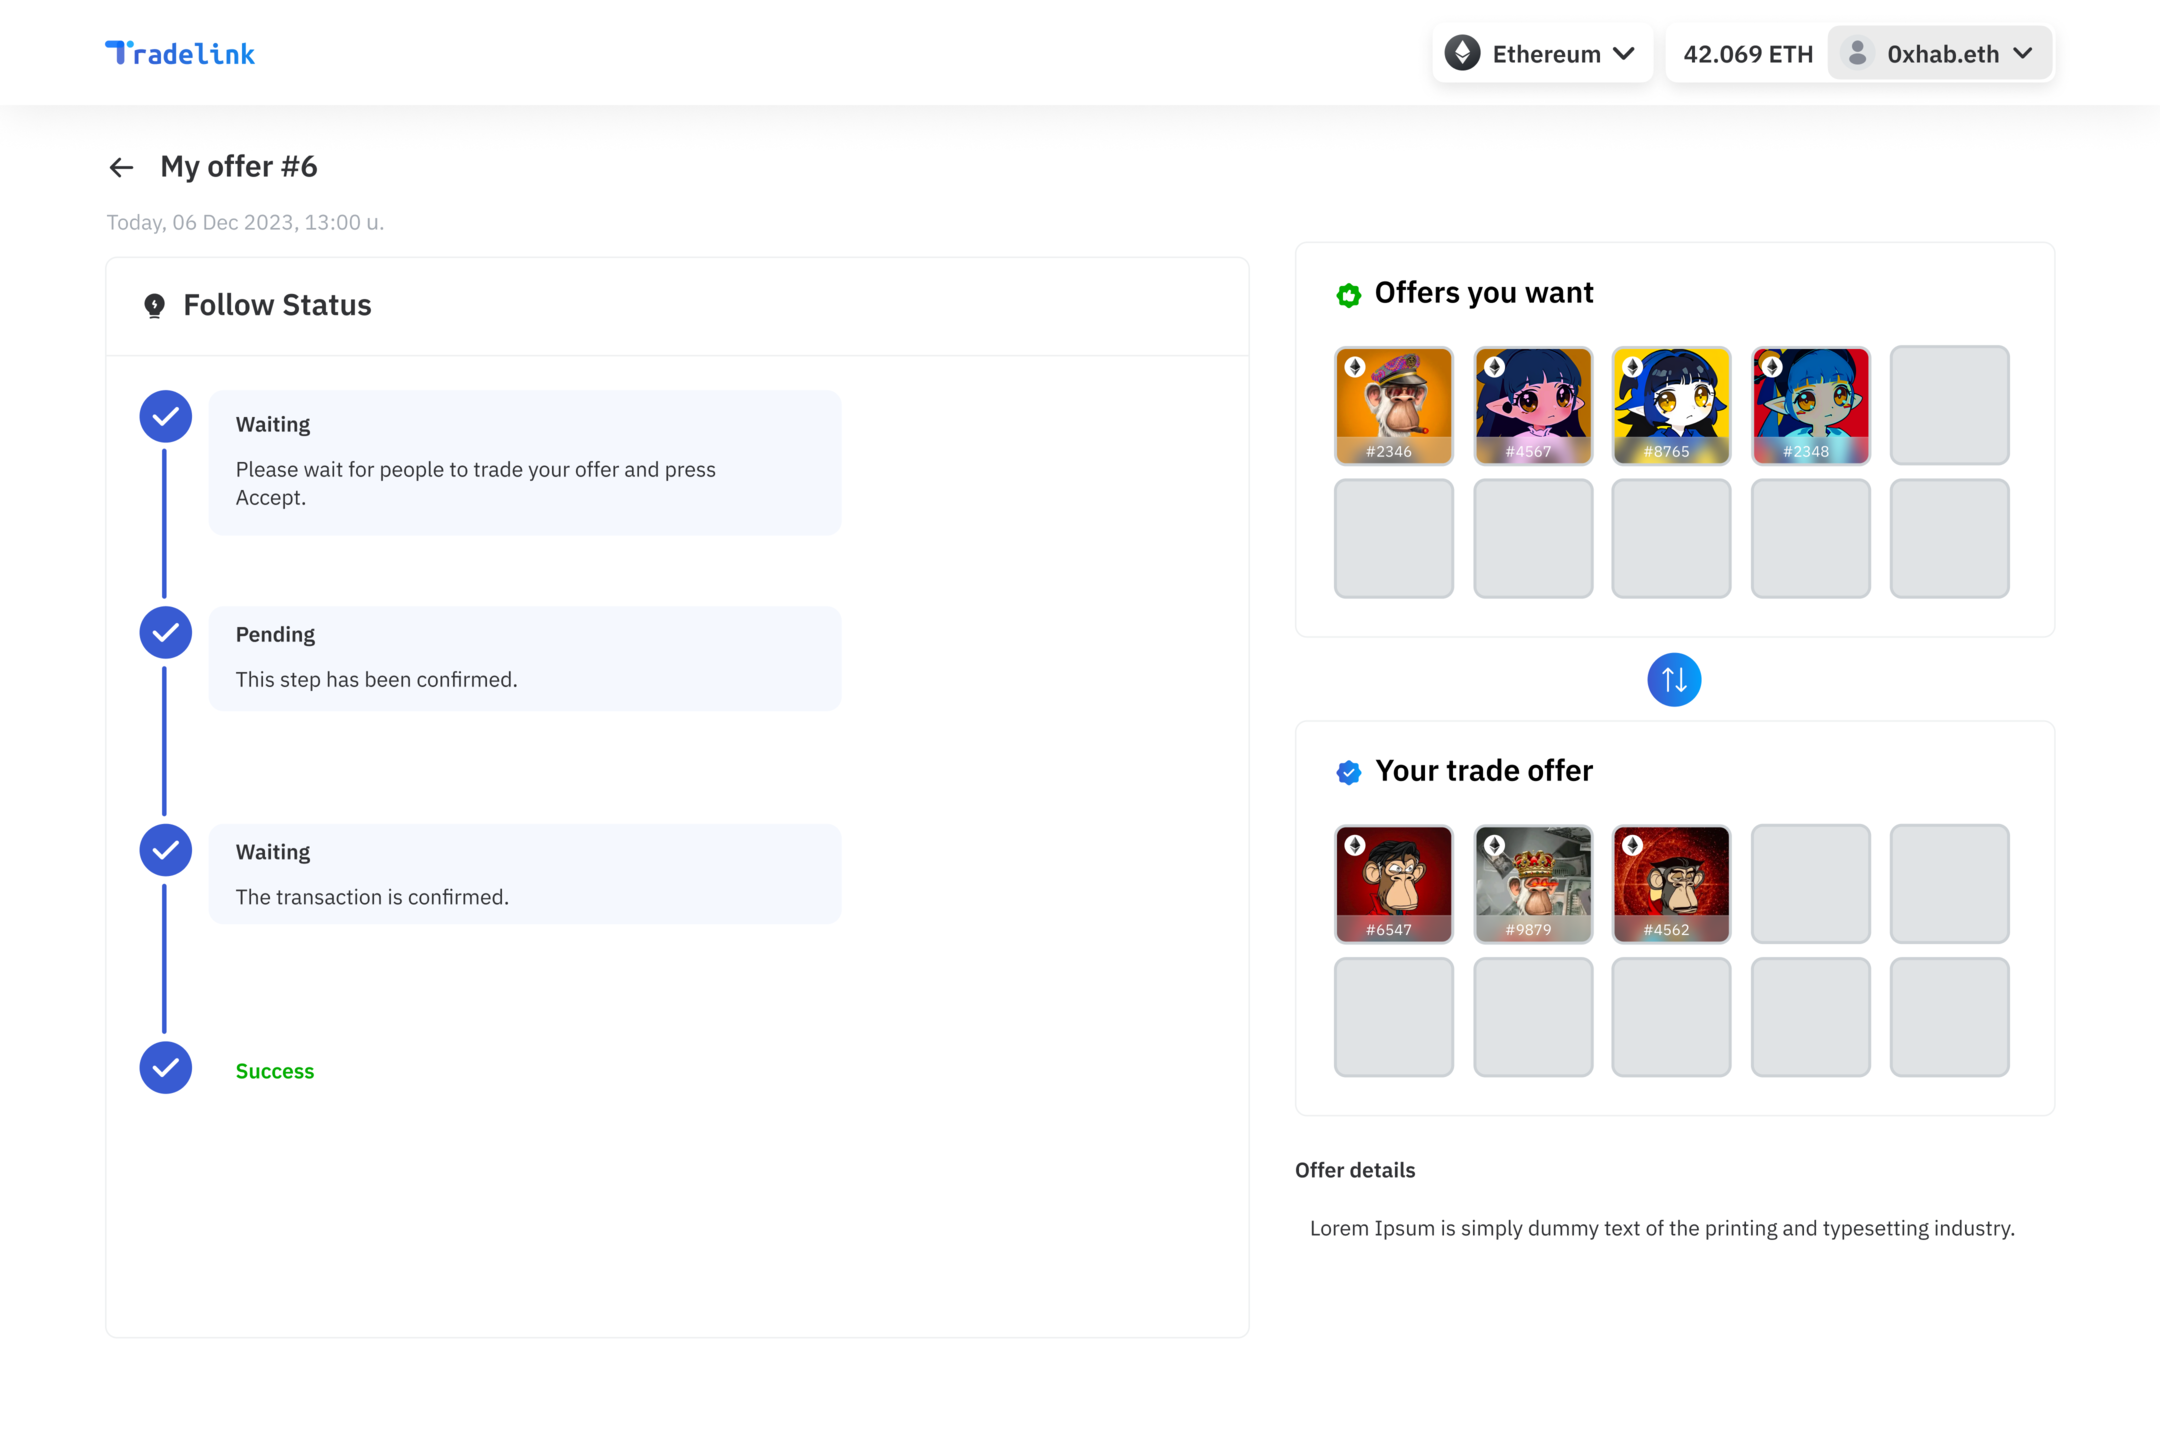Click the back arrow next to My offer #6
2160x1440 pixels.
[x=121, y=167]
